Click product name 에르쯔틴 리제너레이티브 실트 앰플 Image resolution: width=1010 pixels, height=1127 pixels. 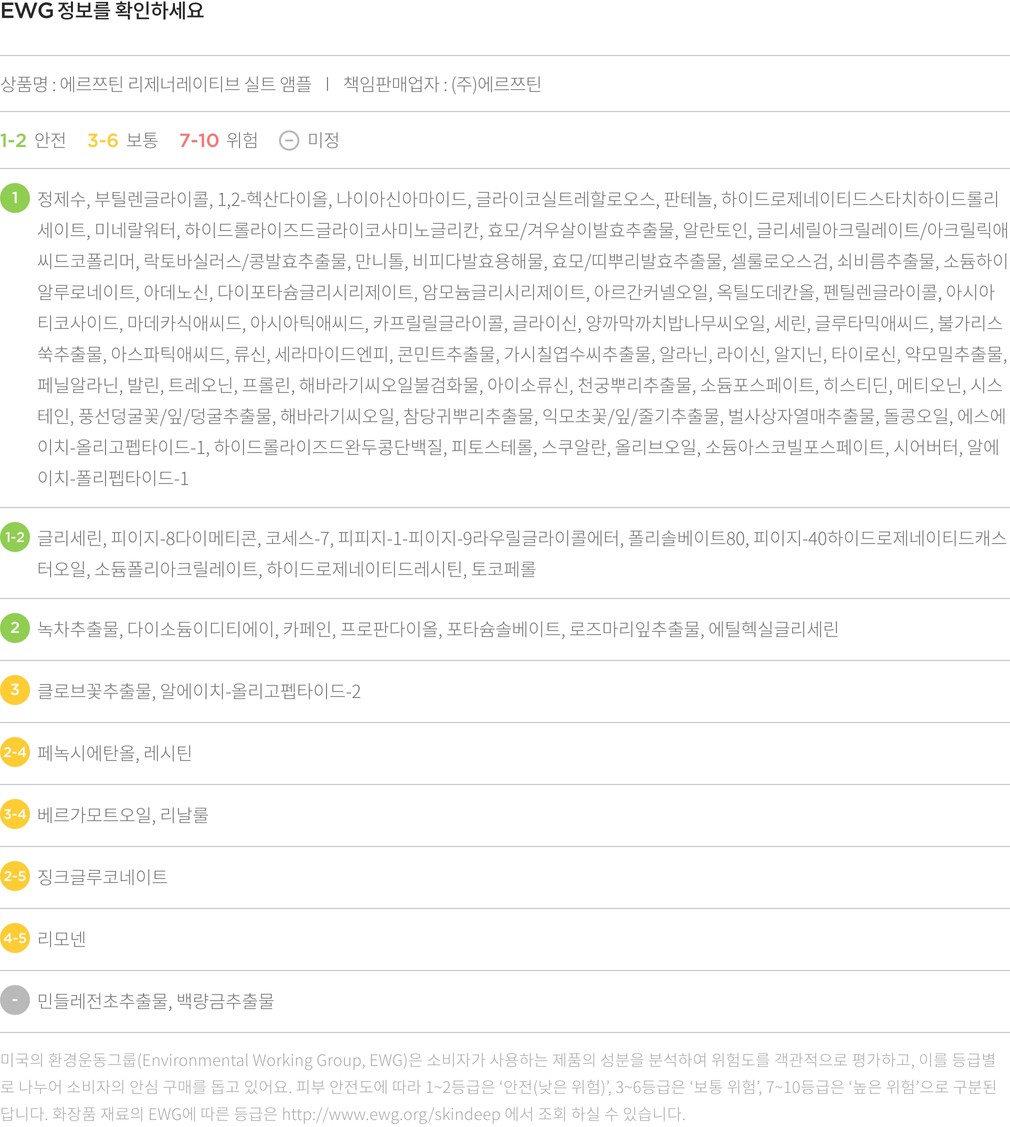point(185,83)
